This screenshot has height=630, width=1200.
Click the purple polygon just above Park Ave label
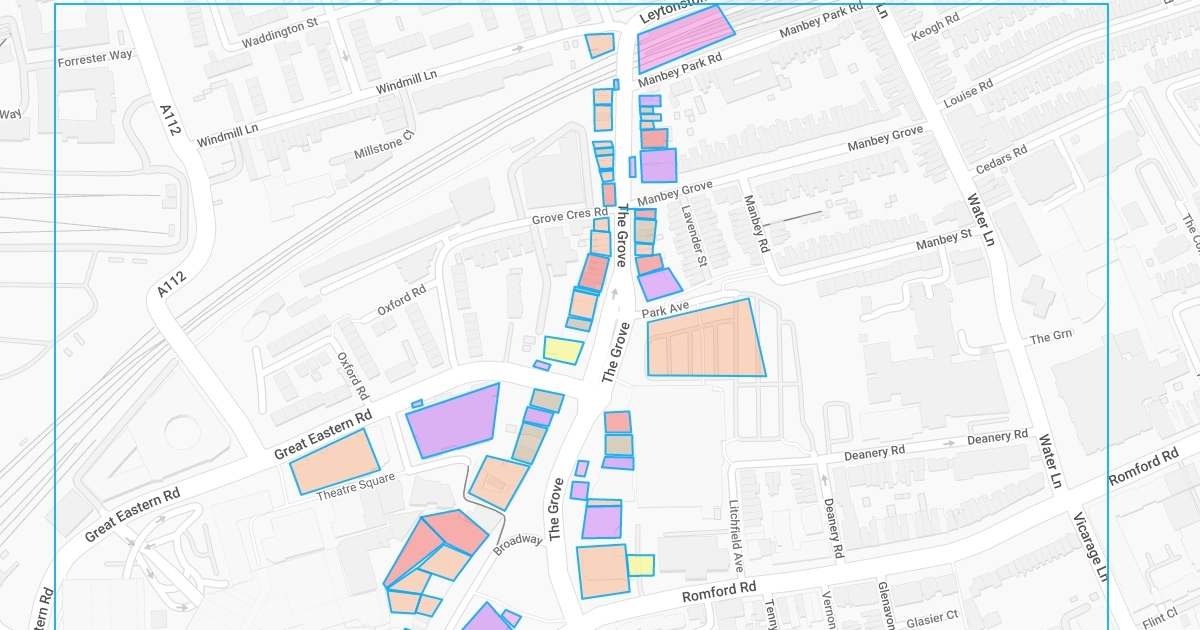659,284
